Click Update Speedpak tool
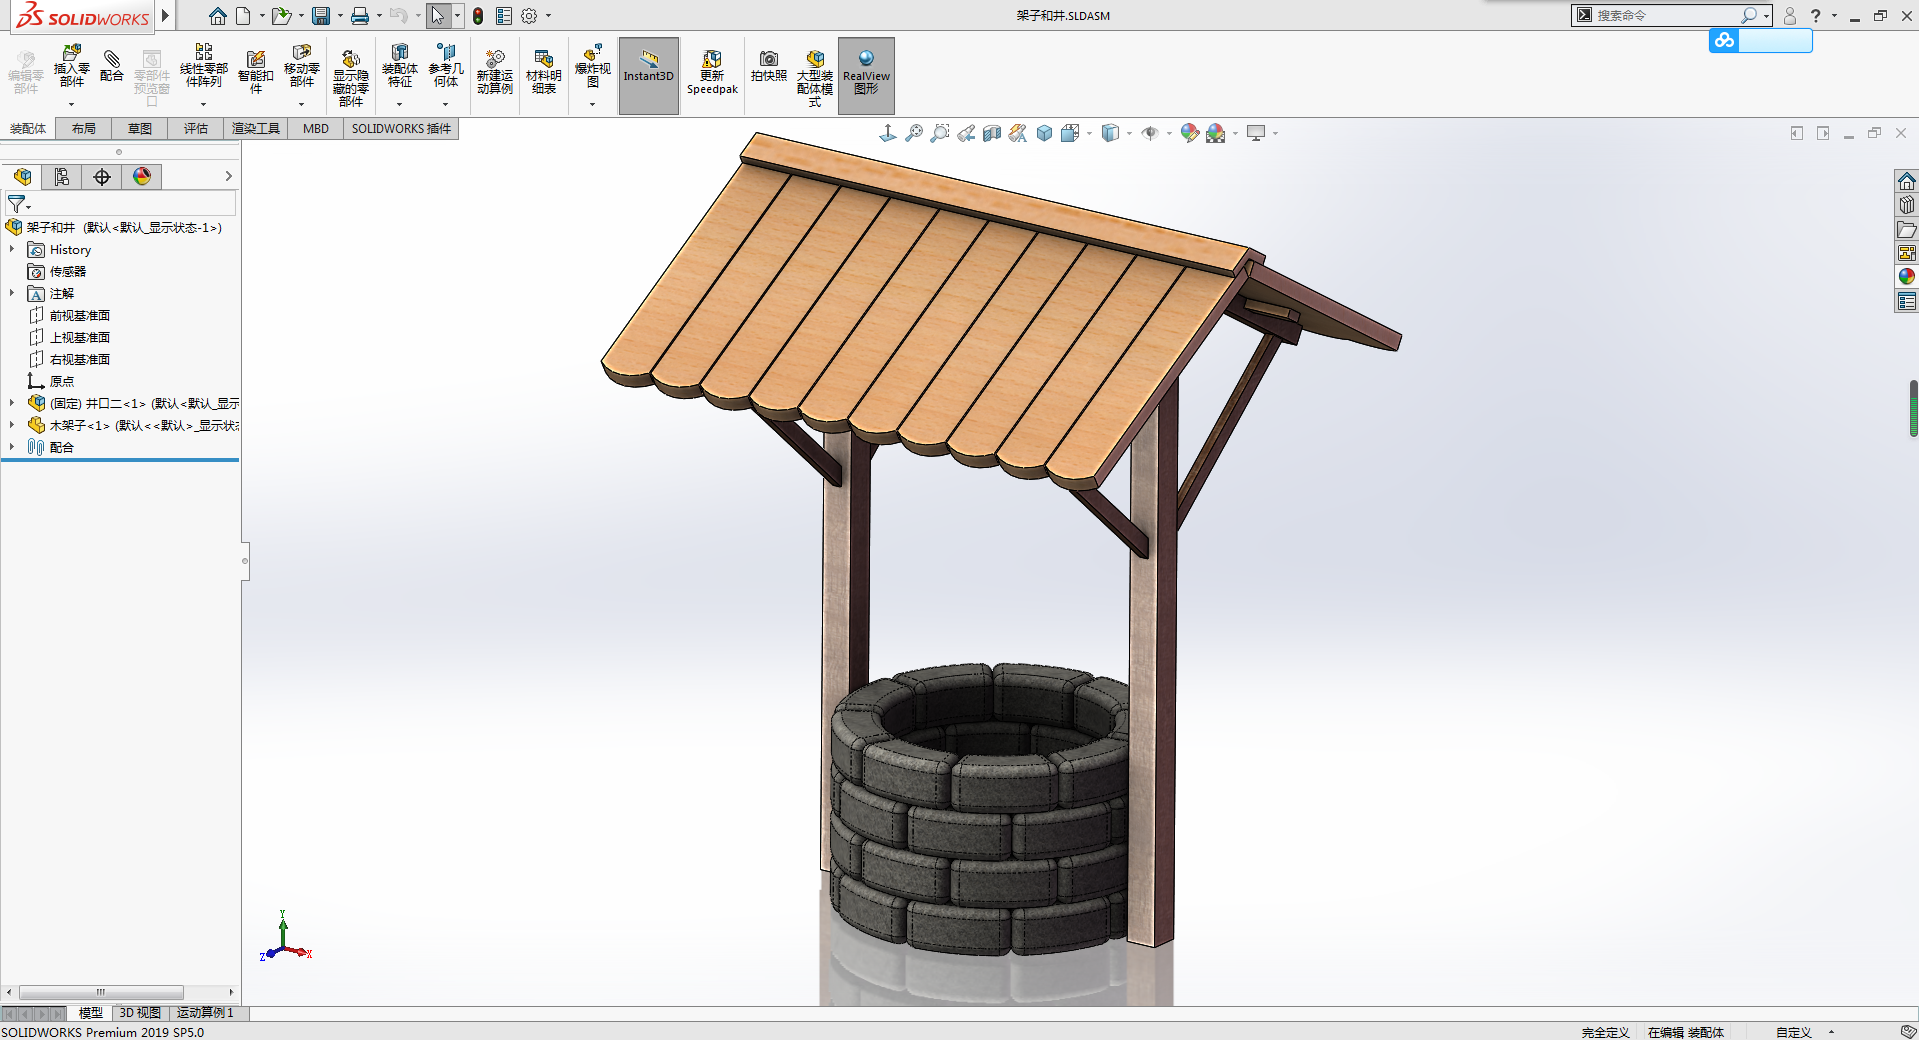The height and width of the screenshot is (1040, 1919). 712,72
